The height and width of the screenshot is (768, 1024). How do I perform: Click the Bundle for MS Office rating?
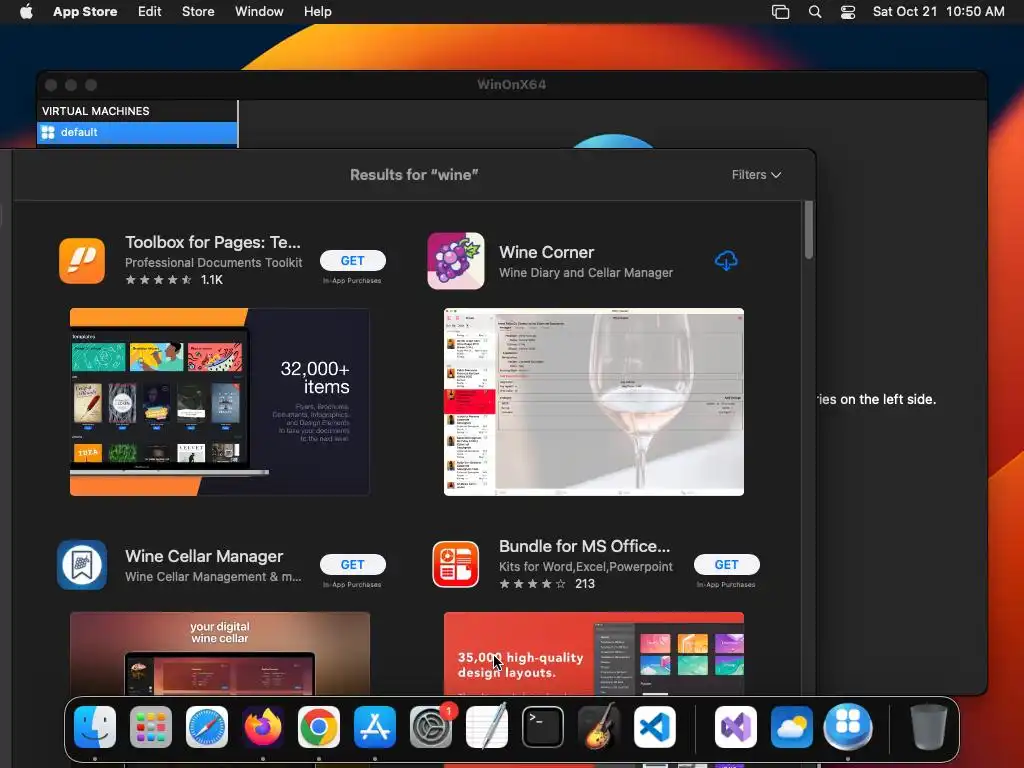click(x=532, y=584)
